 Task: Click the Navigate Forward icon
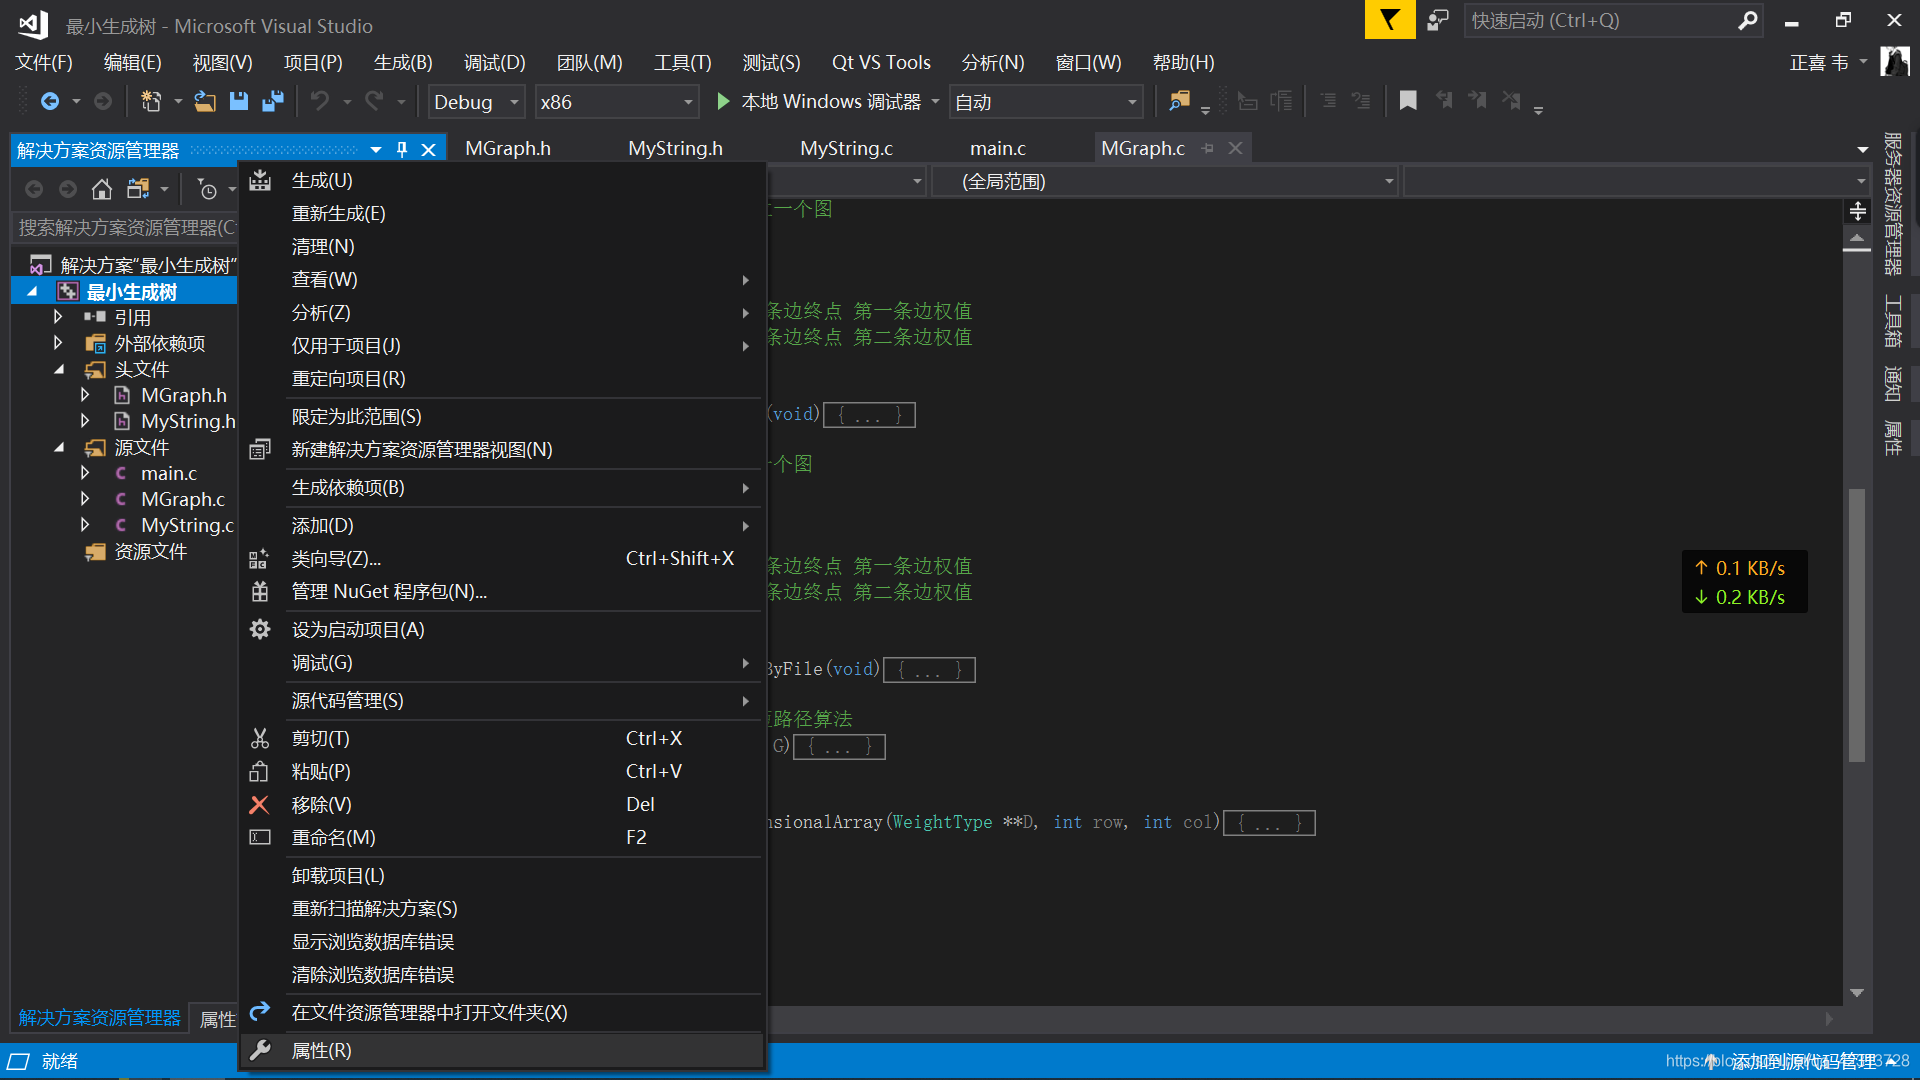(x=102, y=101)
